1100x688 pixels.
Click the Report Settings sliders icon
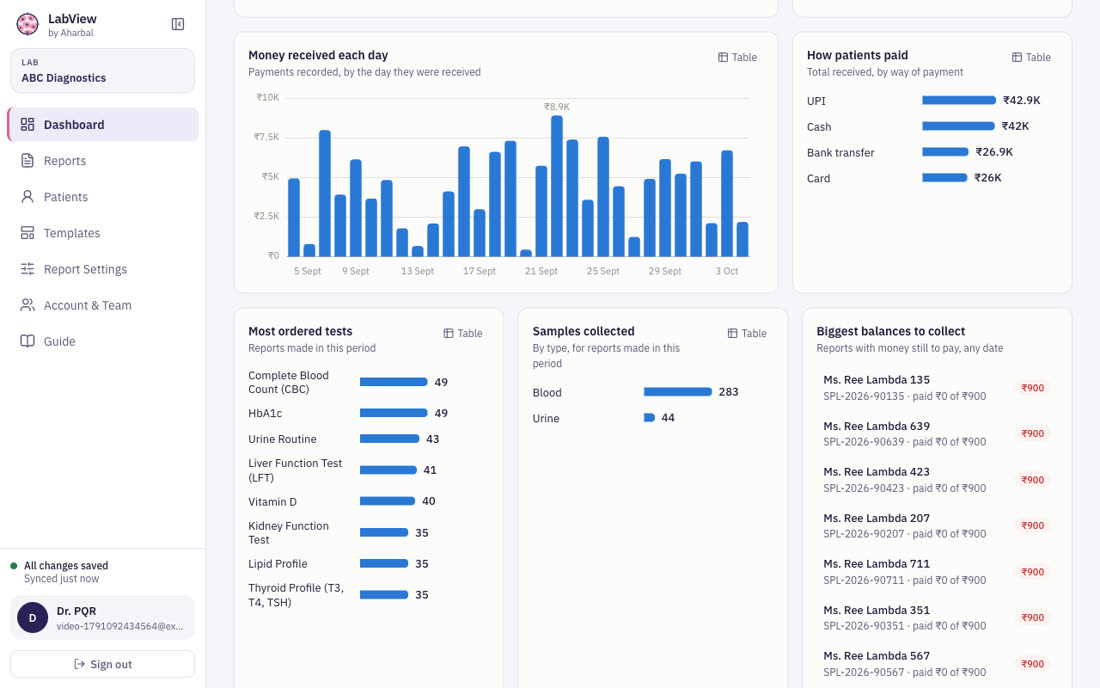[x=27, y=269]
